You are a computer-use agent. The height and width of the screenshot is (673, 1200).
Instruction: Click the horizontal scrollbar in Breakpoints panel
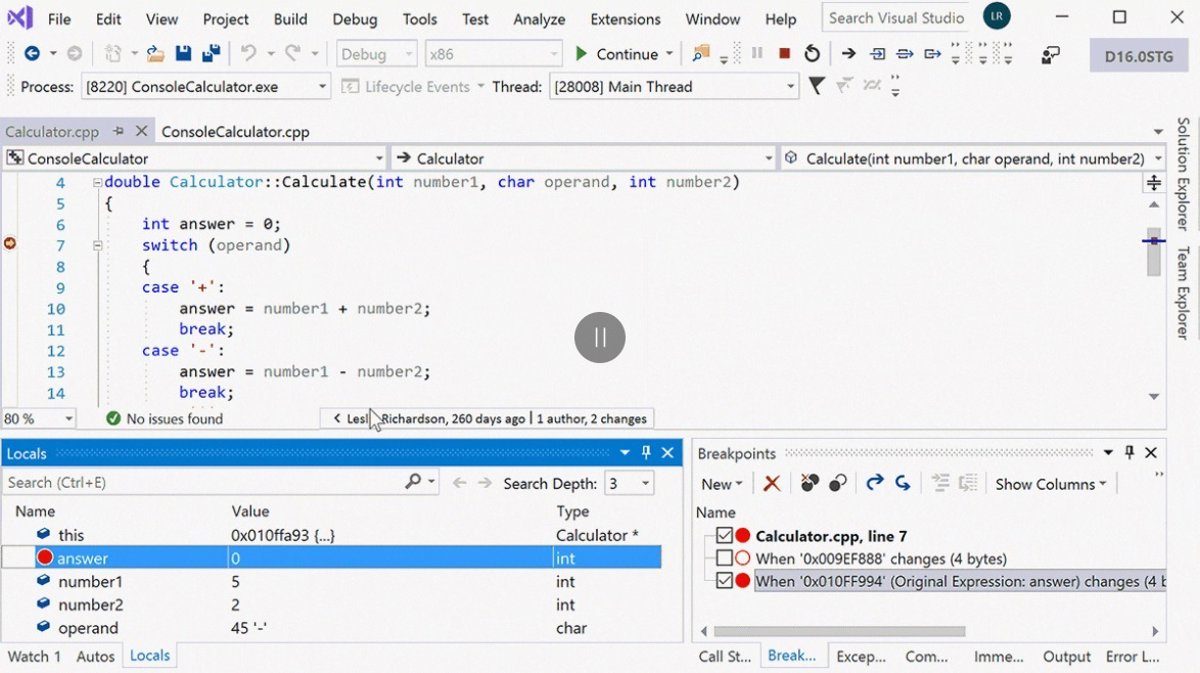838,631
